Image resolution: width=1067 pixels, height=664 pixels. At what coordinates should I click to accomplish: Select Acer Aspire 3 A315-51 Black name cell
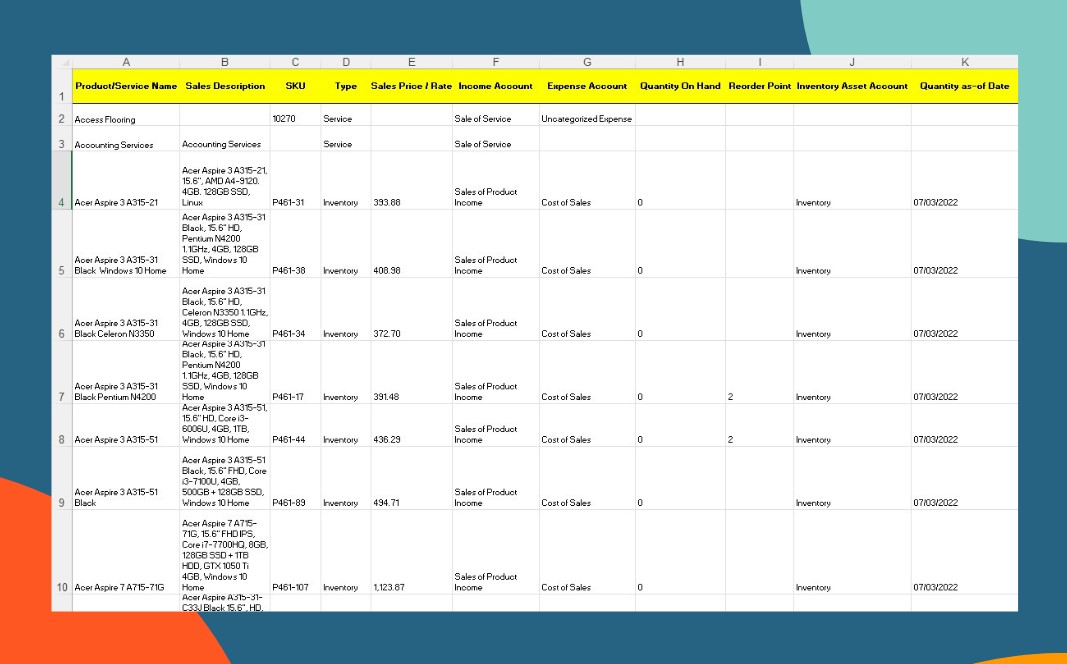pyautogui.click(x=126, y=478)
